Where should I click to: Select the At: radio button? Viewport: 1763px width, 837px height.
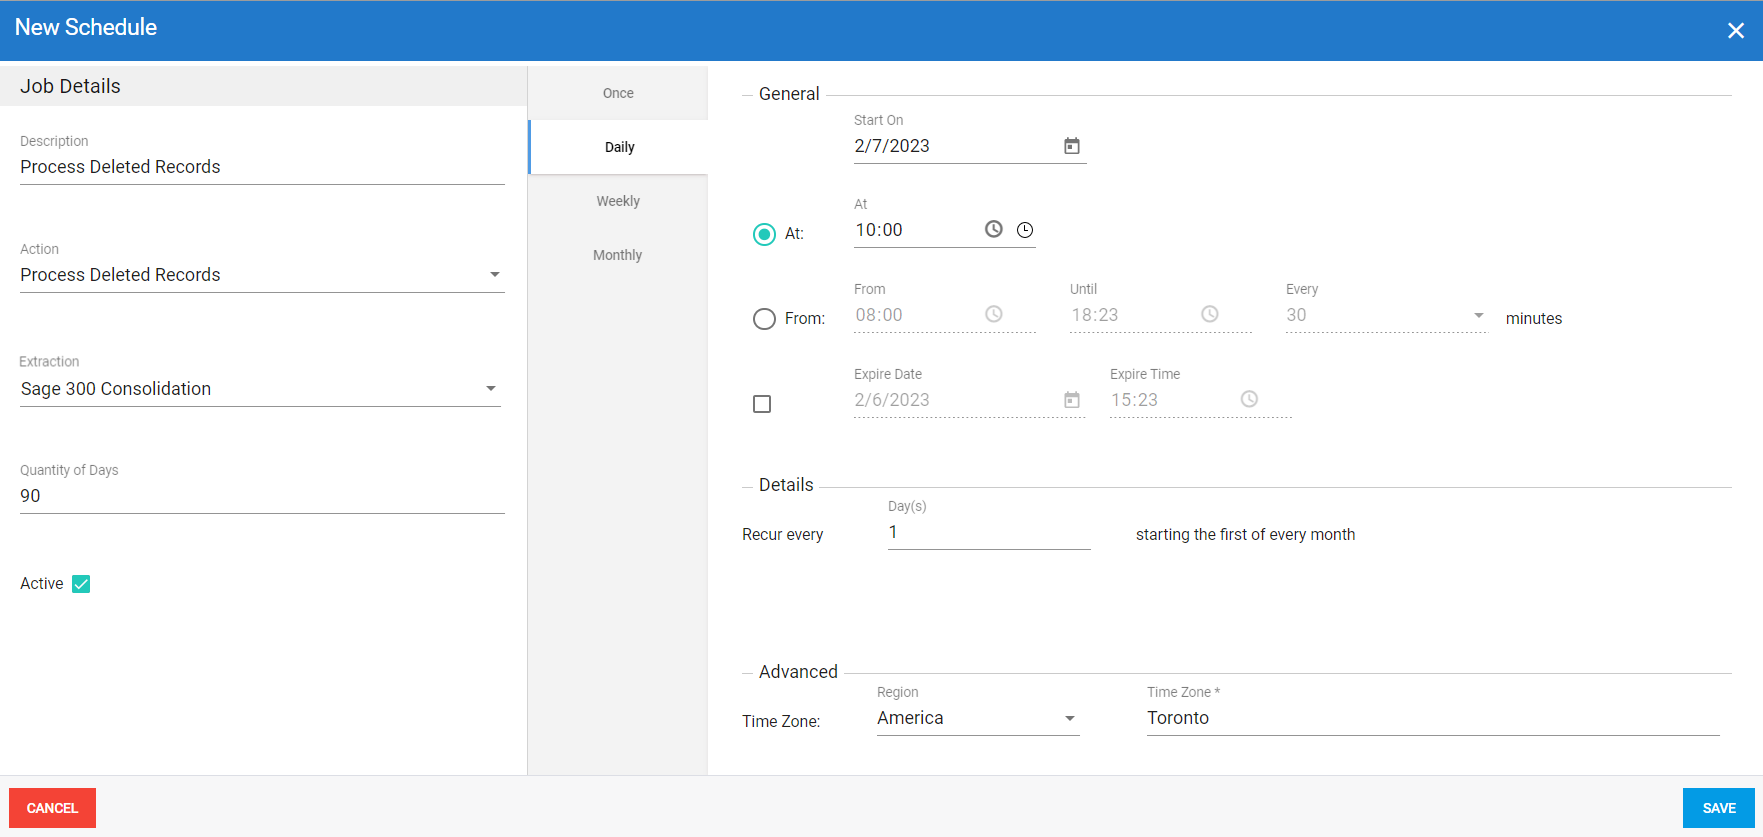(764, 234)
